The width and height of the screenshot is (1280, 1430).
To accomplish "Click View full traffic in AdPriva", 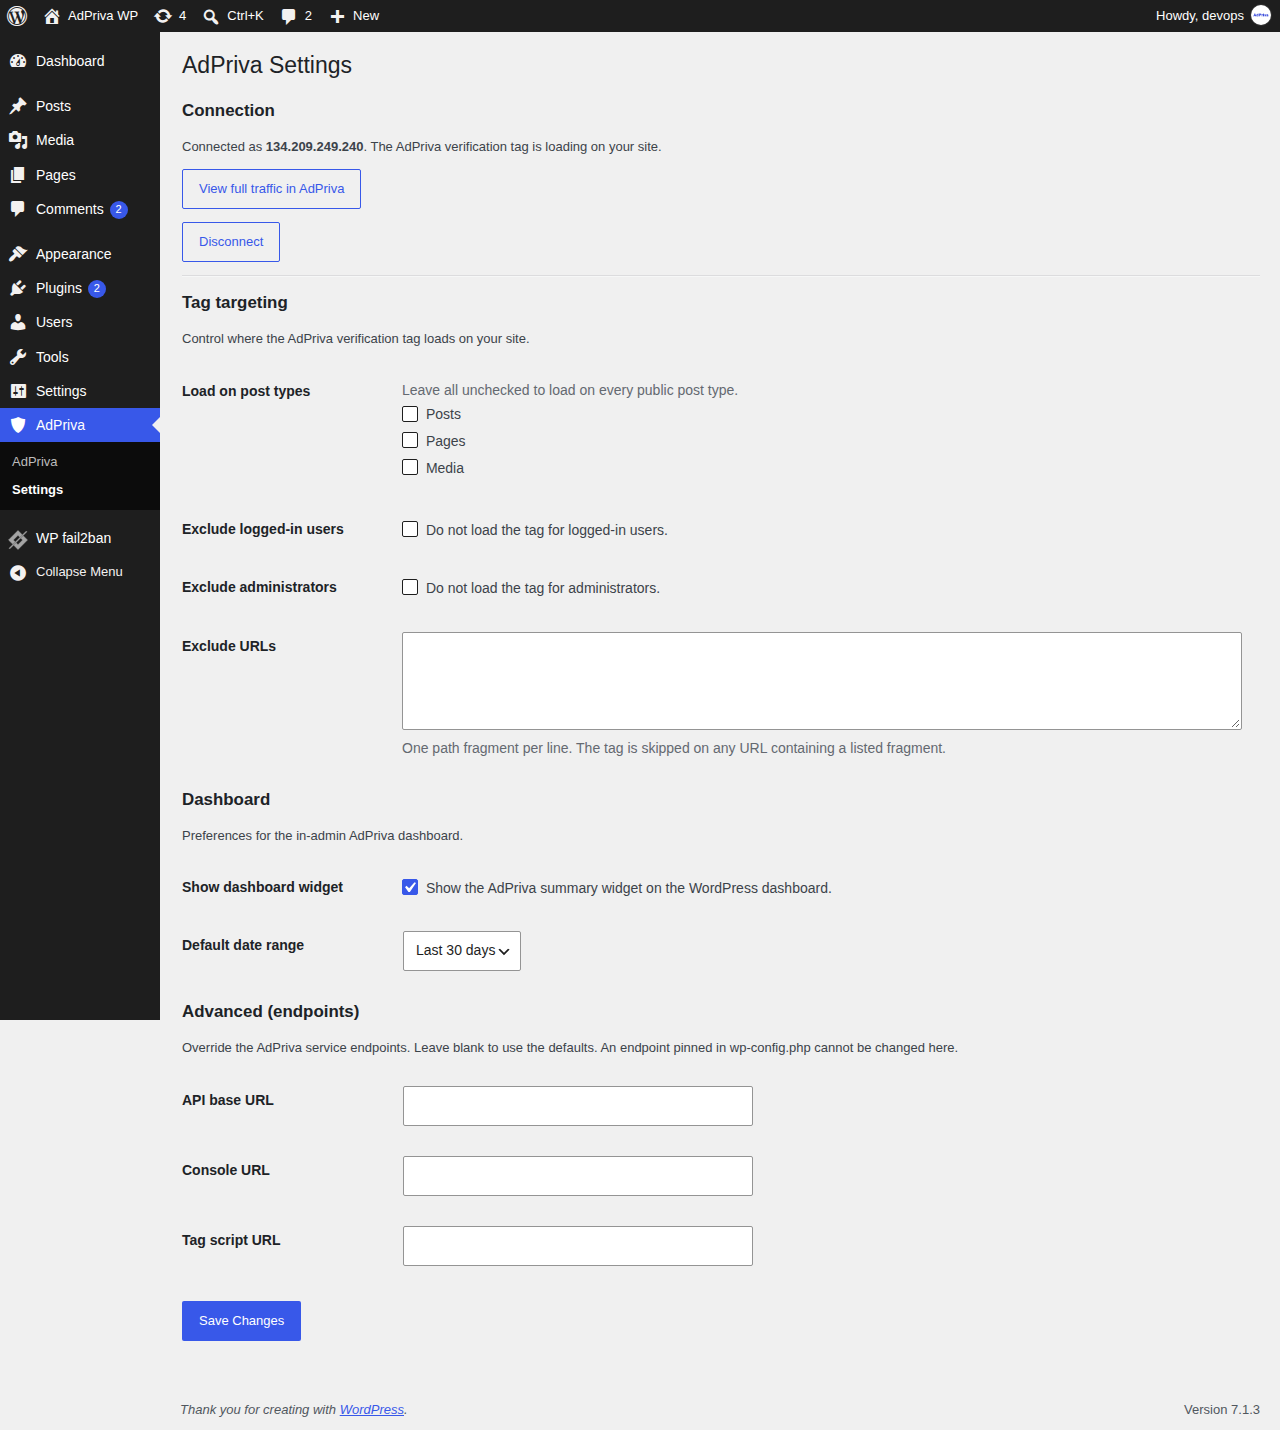I will (x=271, y=189).
